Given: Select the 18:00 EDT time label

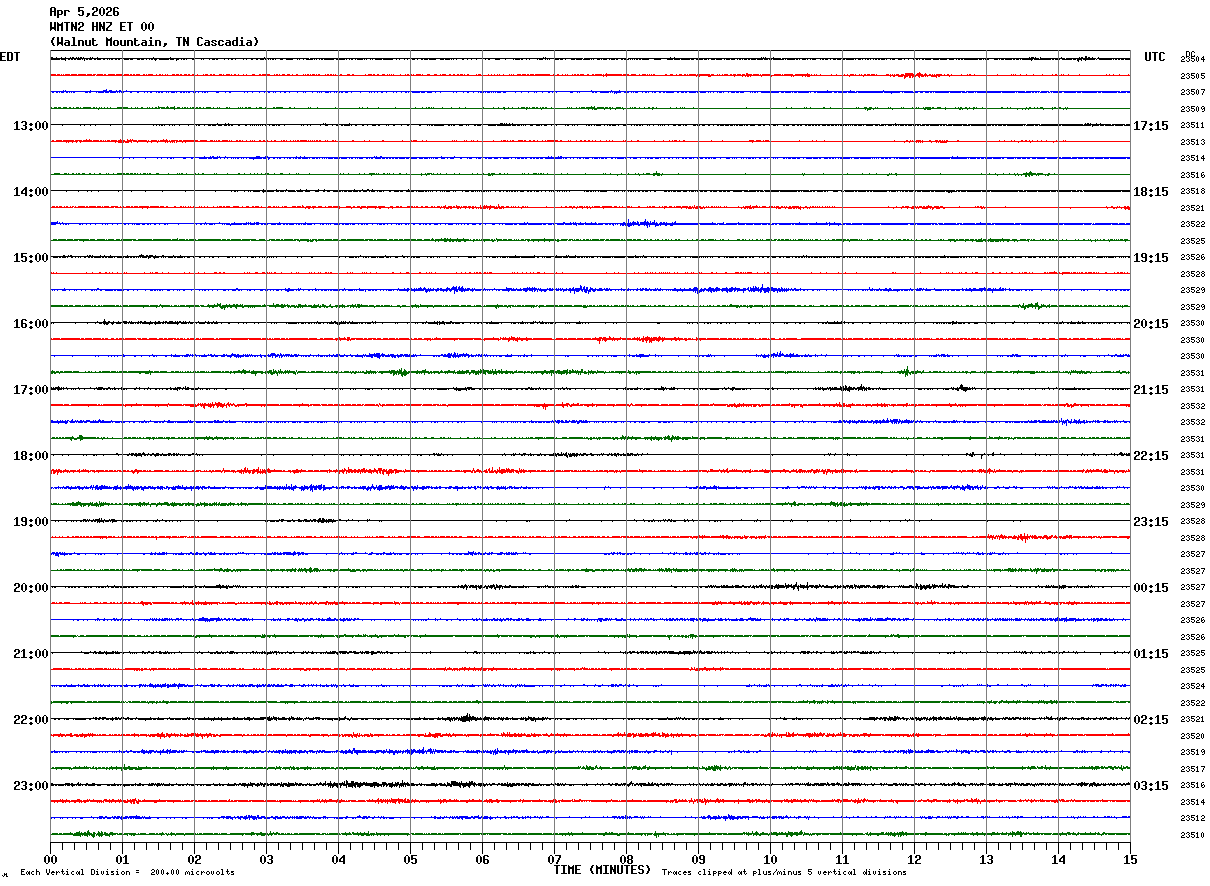Looking at the screenshot, I should (x=30, y=456).
